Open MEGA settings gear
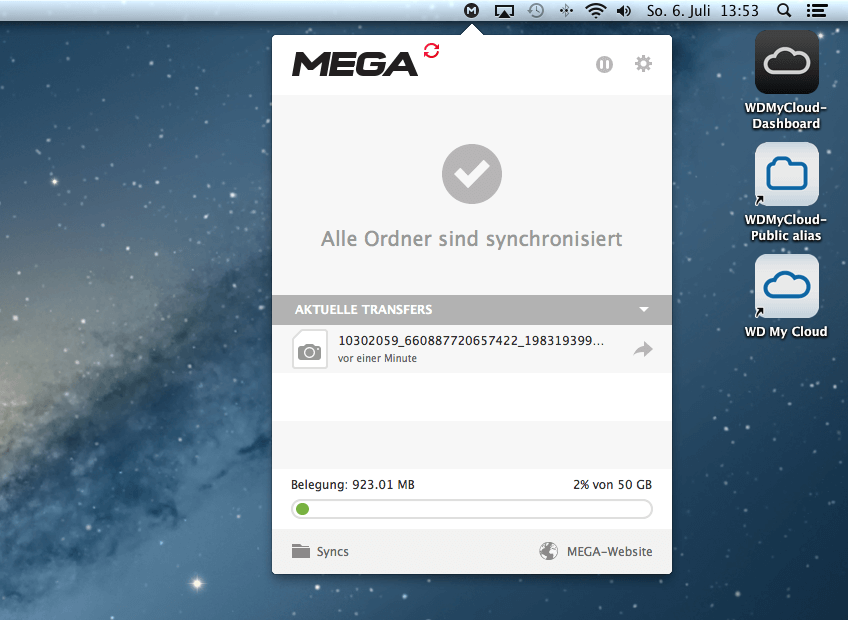848x620 pixels. (643, 64)
